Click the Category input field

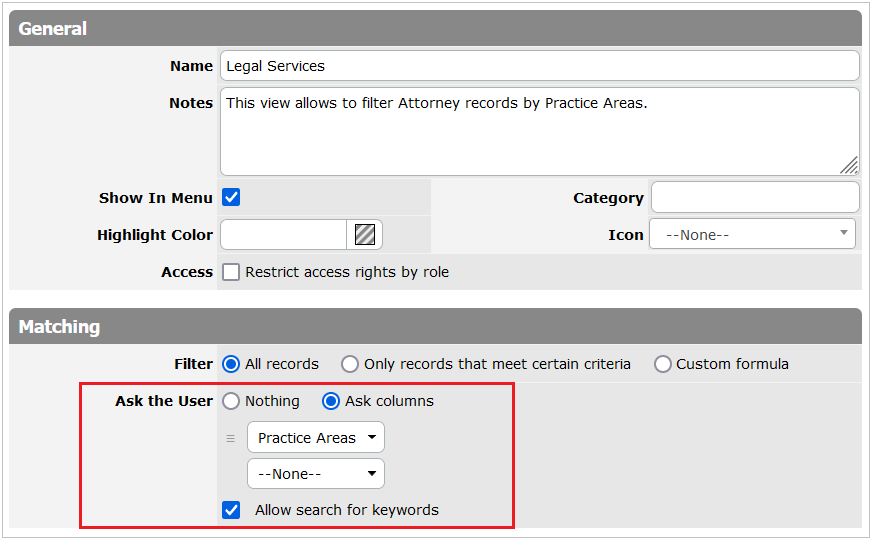755,197
